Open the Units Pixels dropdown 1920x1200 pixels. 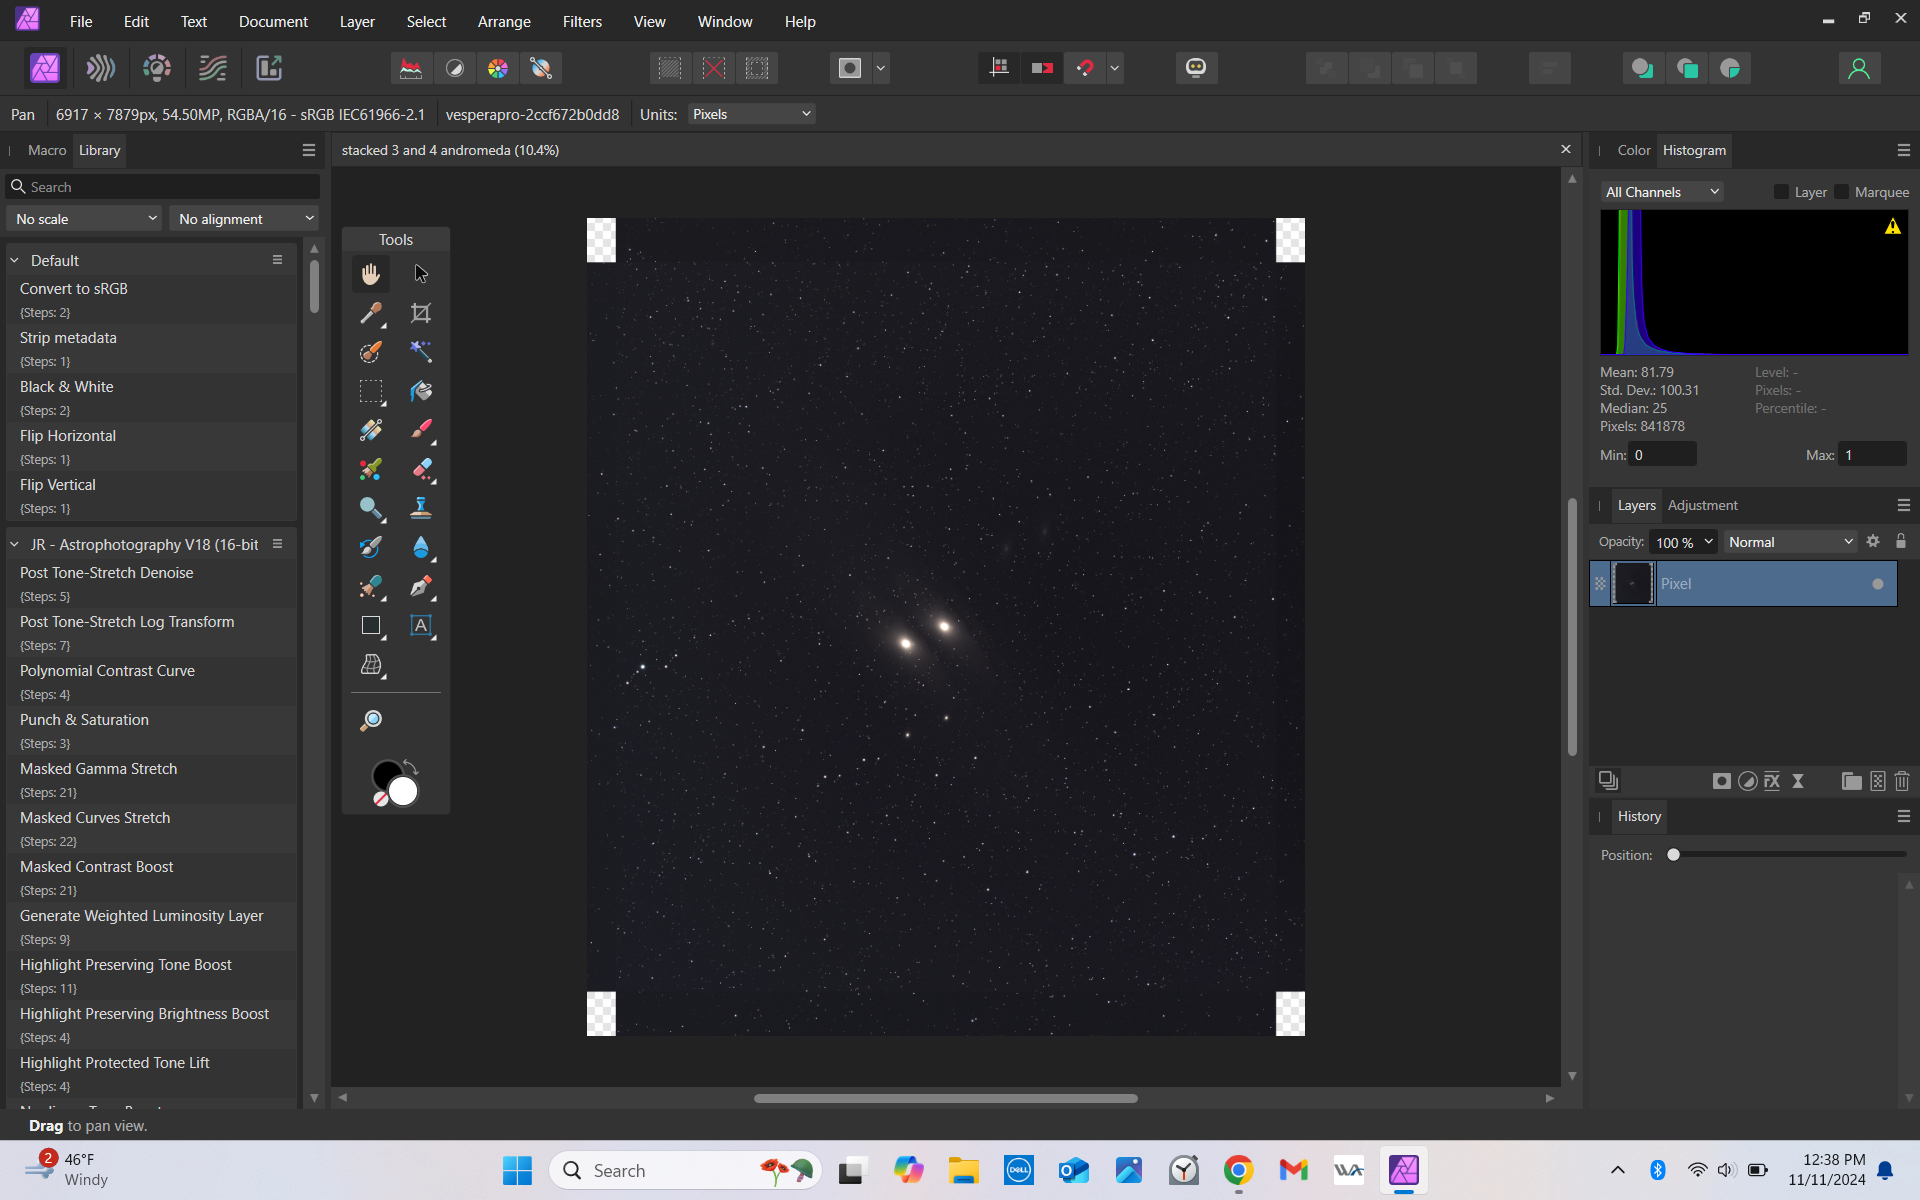(x=752, y=114)
